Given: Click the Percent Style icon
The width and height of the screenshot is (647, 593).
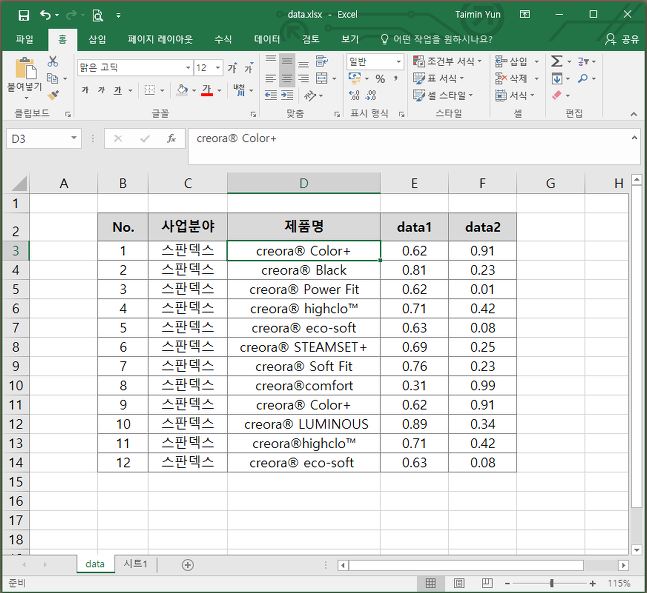Looking at the screenshot, I should [x=380, y=78].
